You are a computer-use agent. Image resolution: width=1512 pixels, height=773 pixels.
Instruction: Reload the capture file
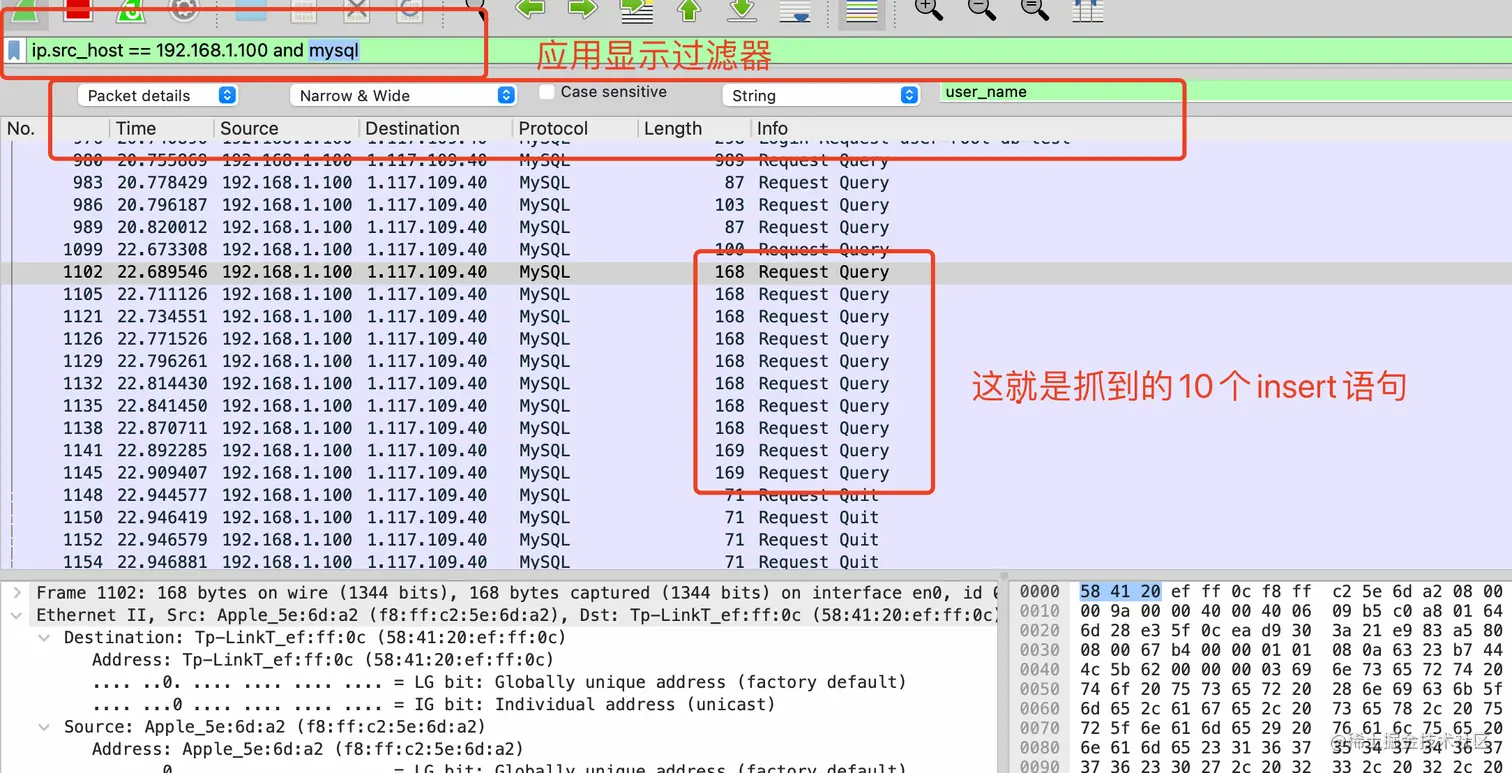pos(409,10)
